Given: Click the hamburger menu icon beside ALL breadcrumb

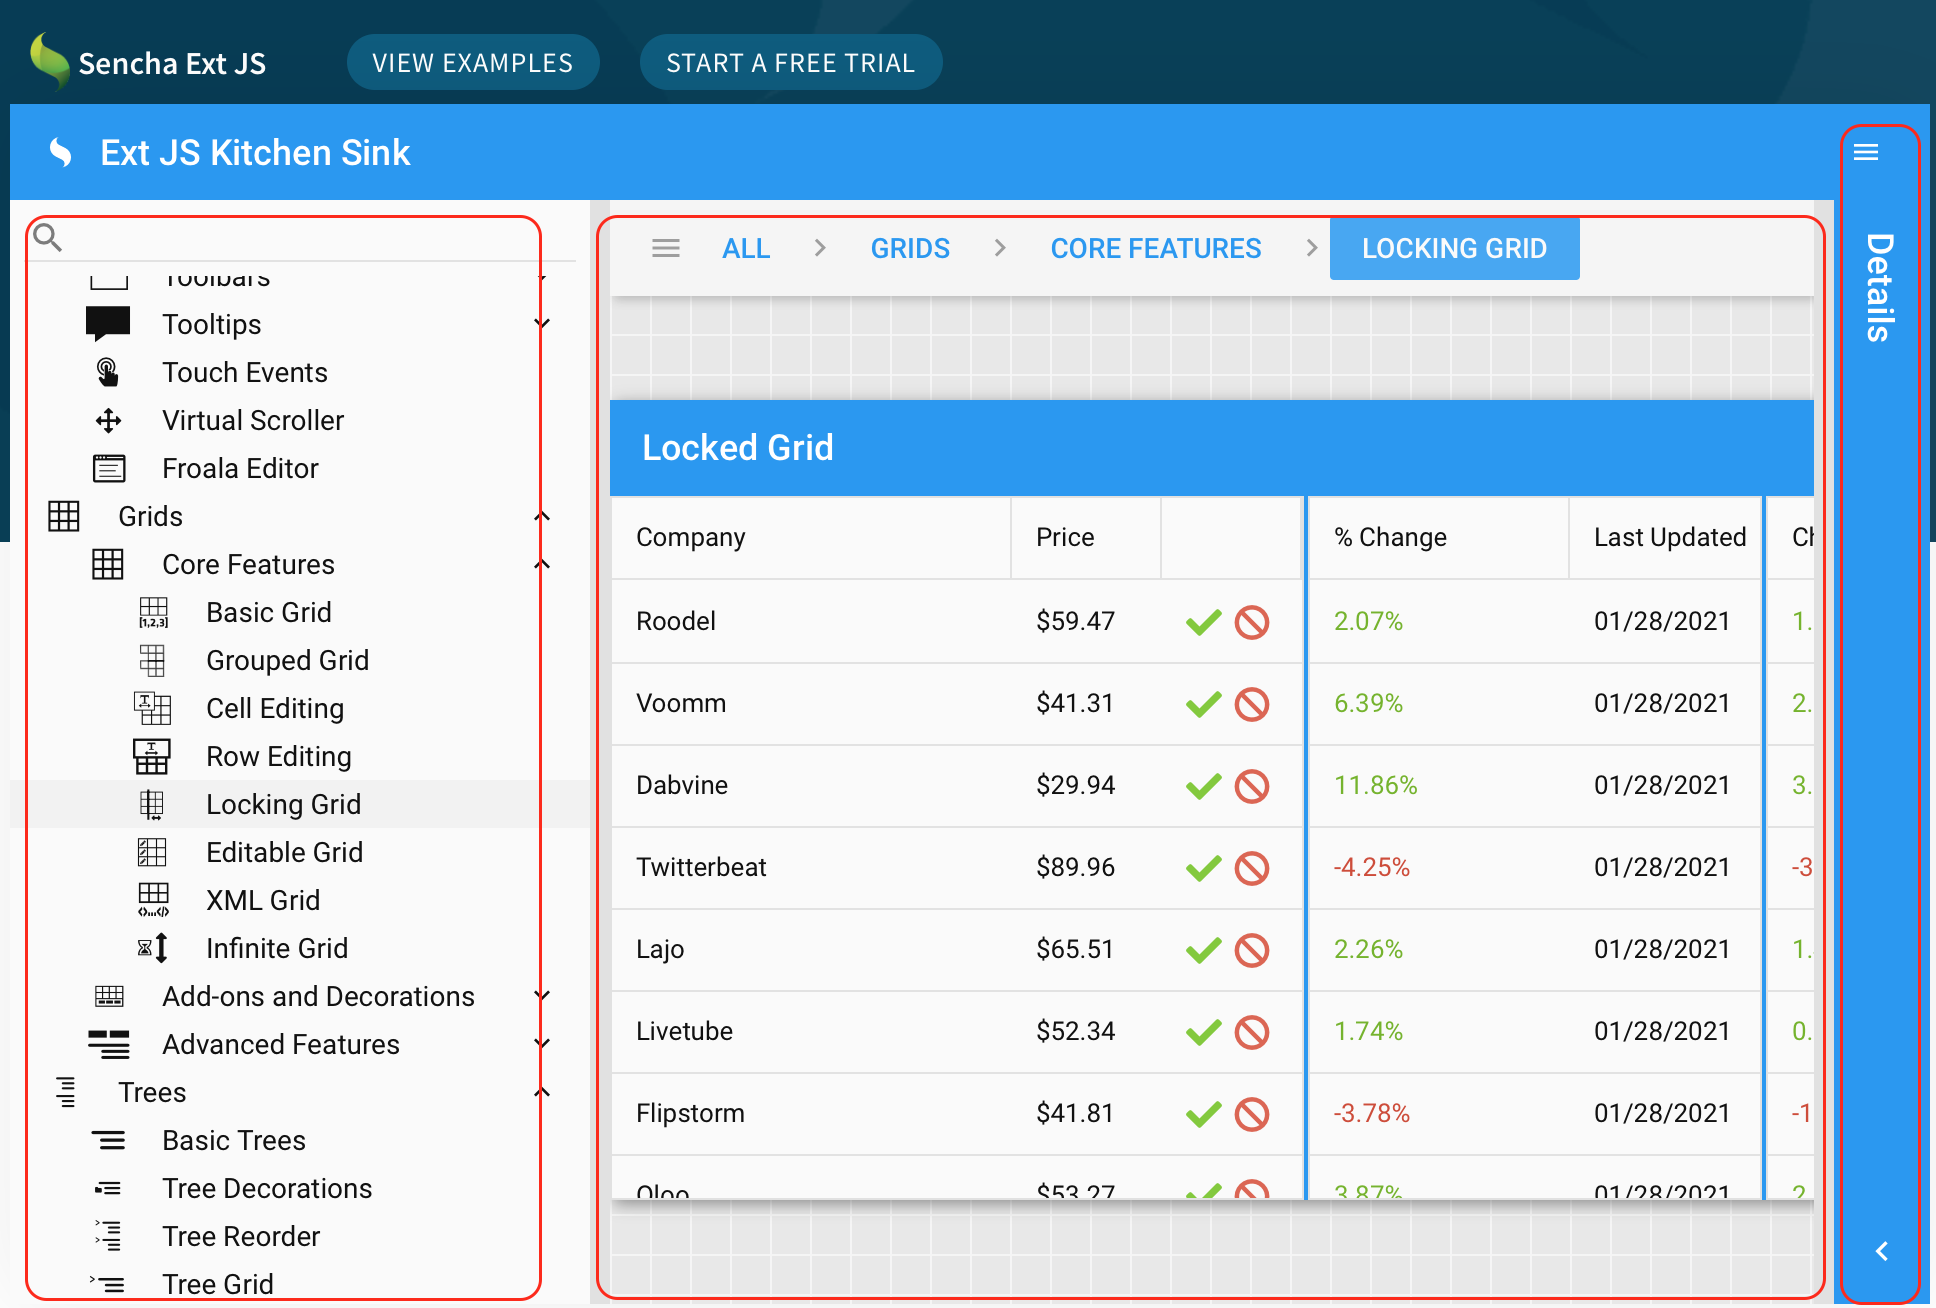Looking at the screenshot, I should click(x=666, y=248).
